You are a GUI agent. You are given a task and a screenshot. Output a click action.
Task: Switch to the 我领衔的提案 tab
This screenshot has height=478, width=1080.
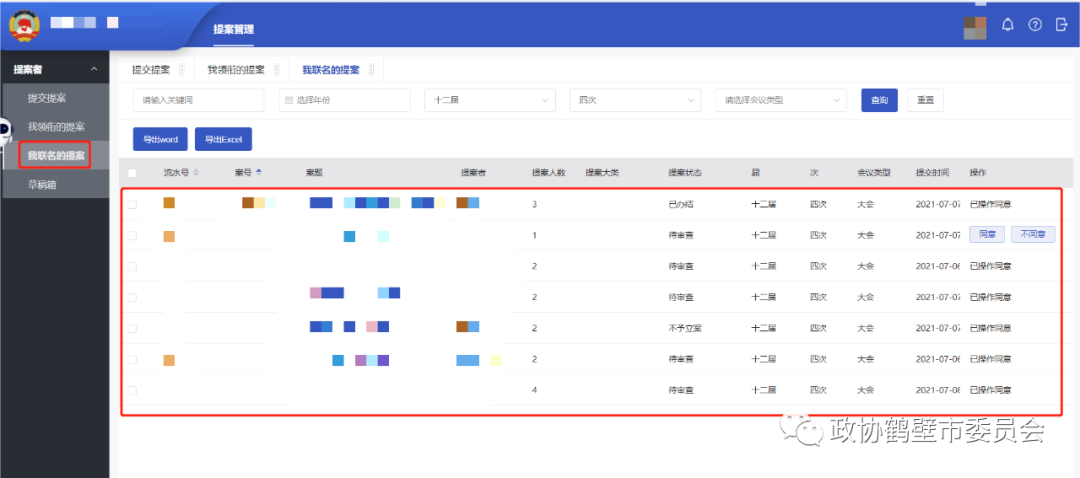point(236,70)
